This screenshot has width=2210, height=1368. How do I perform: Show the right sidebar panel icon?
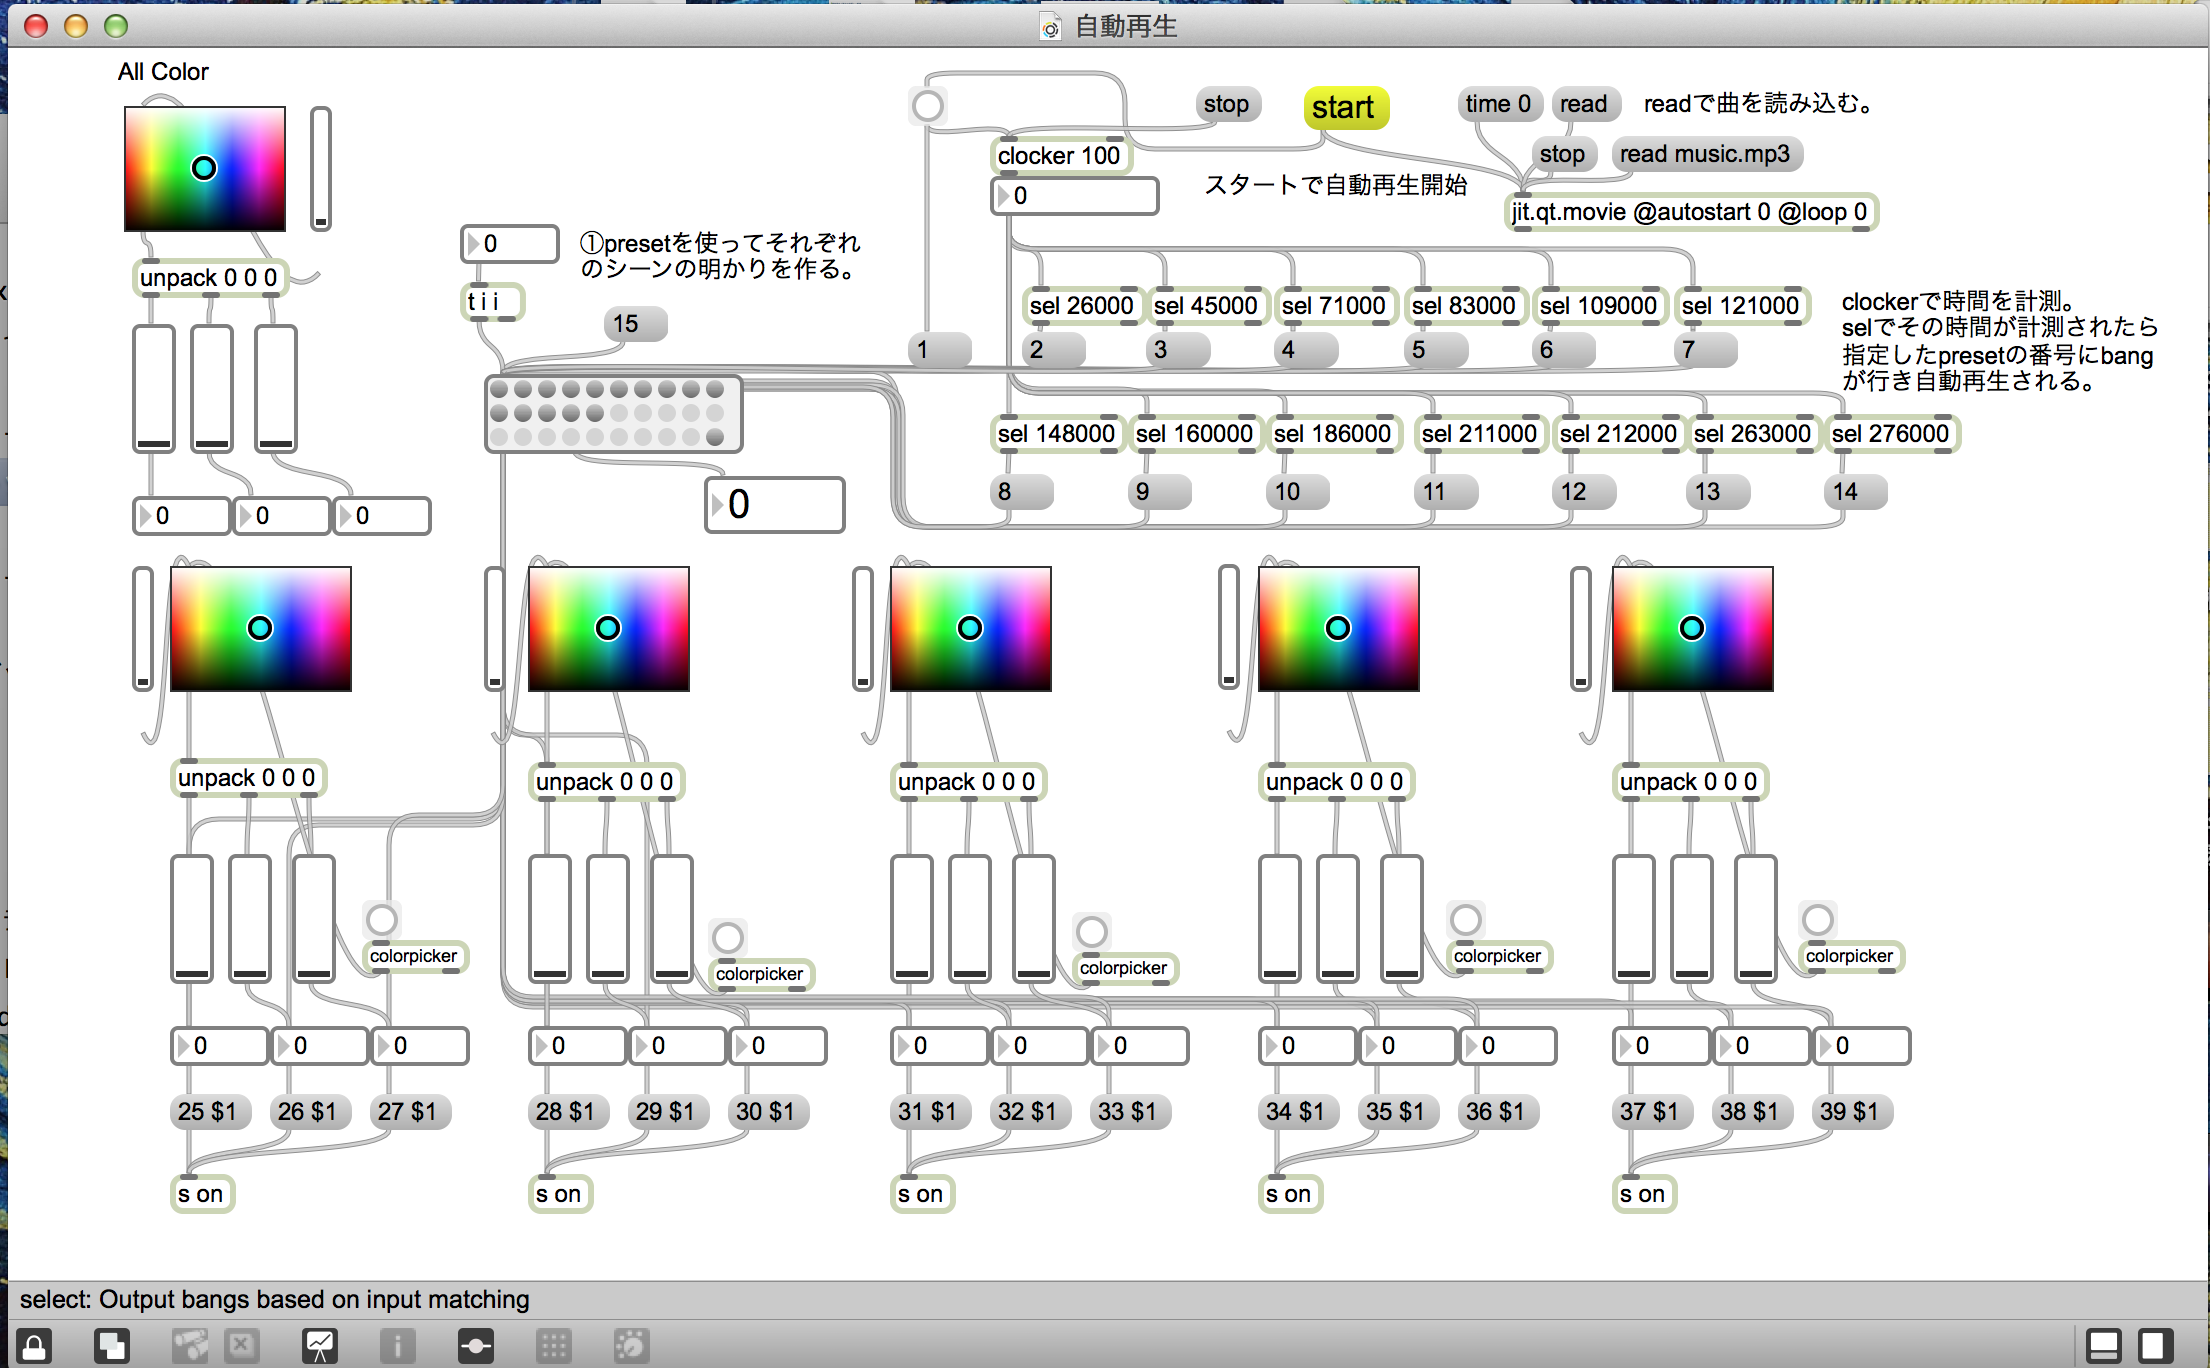point(2157,1346)
